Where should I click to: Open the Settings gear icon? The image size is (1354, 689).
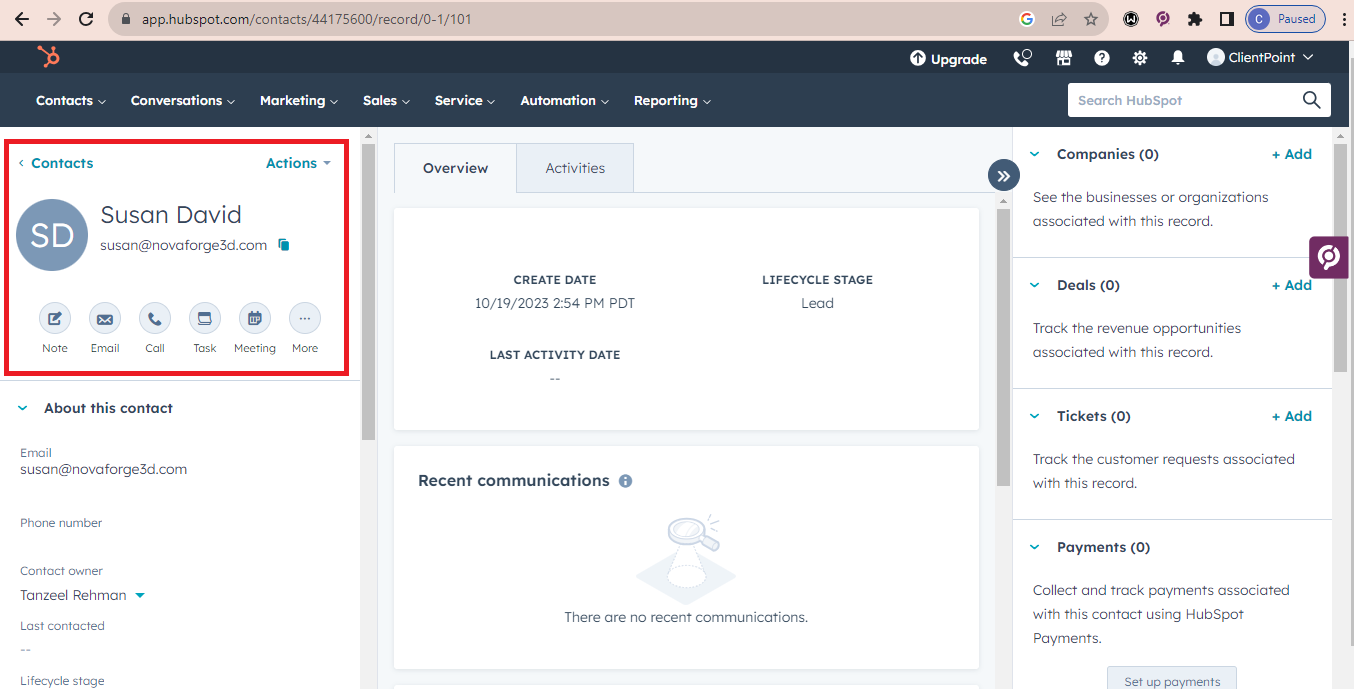point(1140,58)
